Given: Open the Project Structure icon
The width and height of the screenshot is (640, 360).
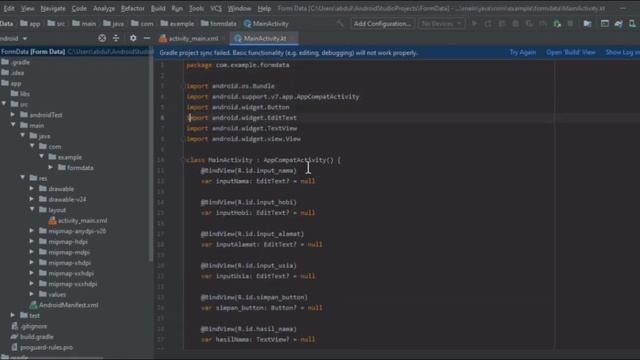Looking at the screenshot, I should coord(587,24).
